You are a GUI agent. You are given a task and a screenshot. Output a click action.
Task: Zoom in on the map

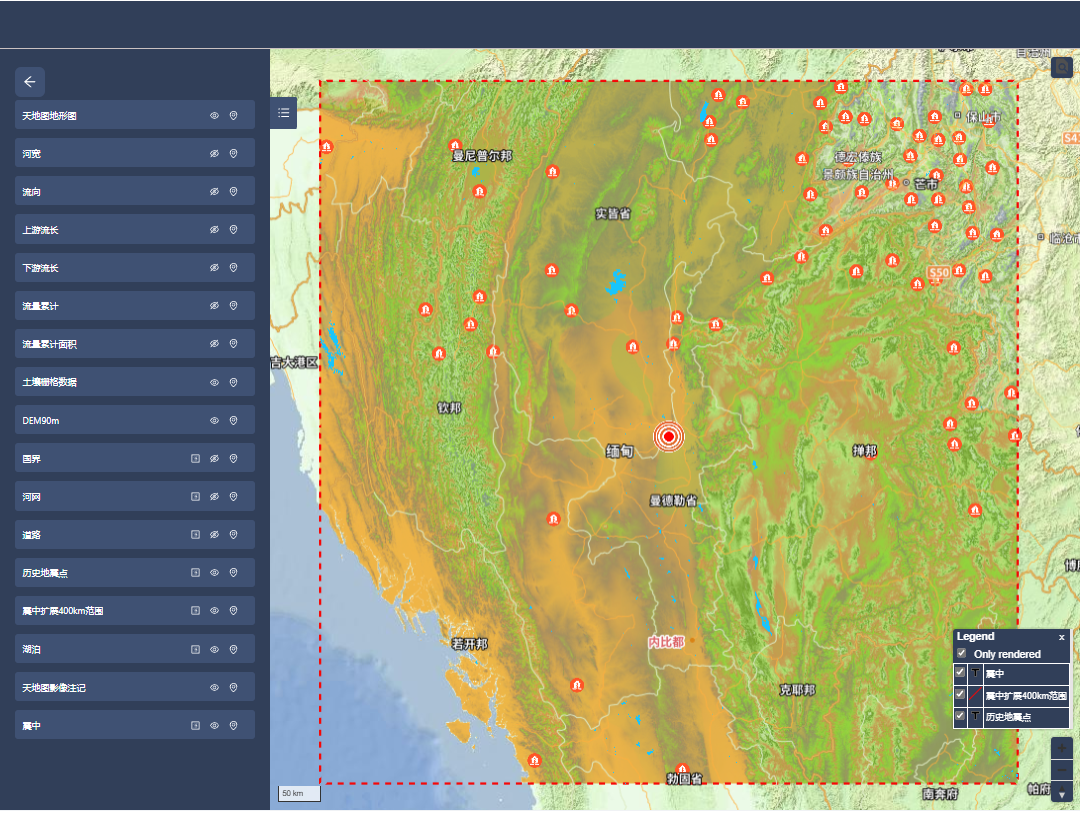point(1062,749)
